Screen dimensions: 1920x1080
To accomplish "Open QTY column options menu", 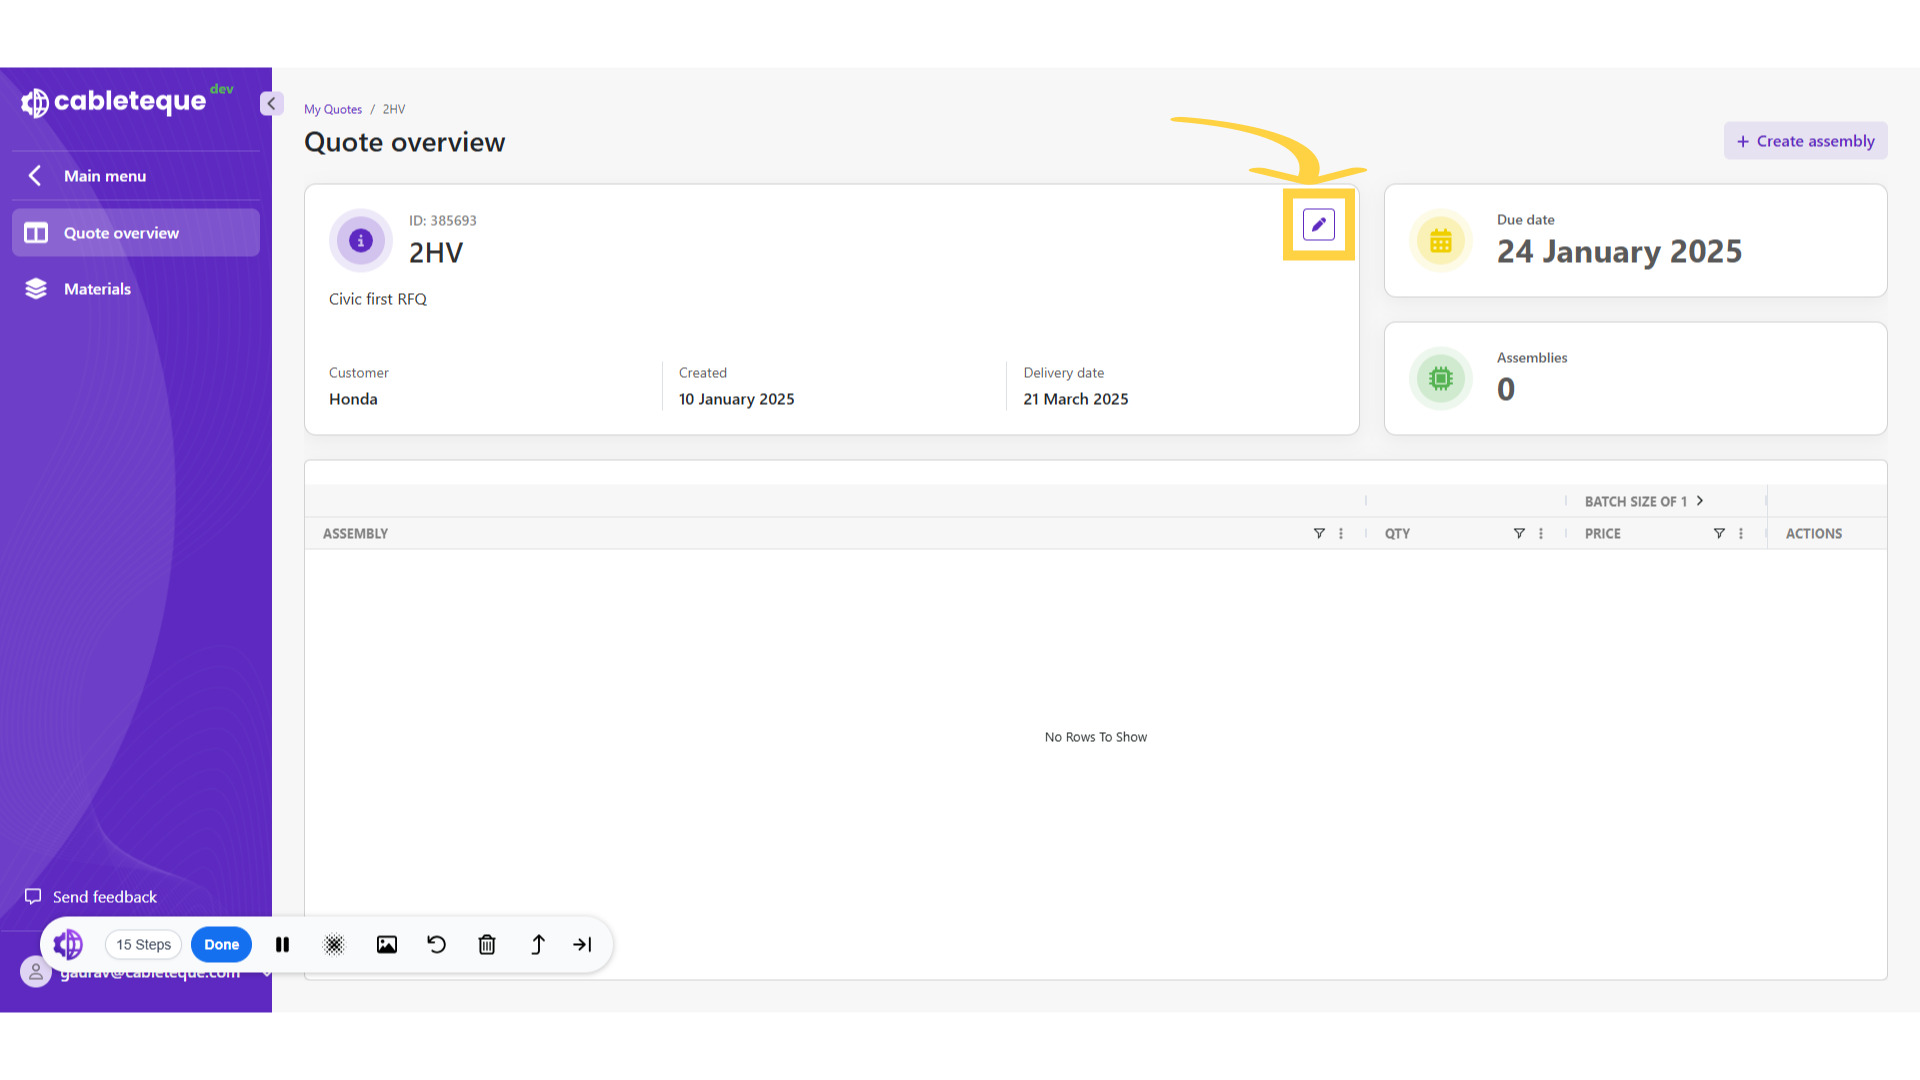I will point(1541,534).
